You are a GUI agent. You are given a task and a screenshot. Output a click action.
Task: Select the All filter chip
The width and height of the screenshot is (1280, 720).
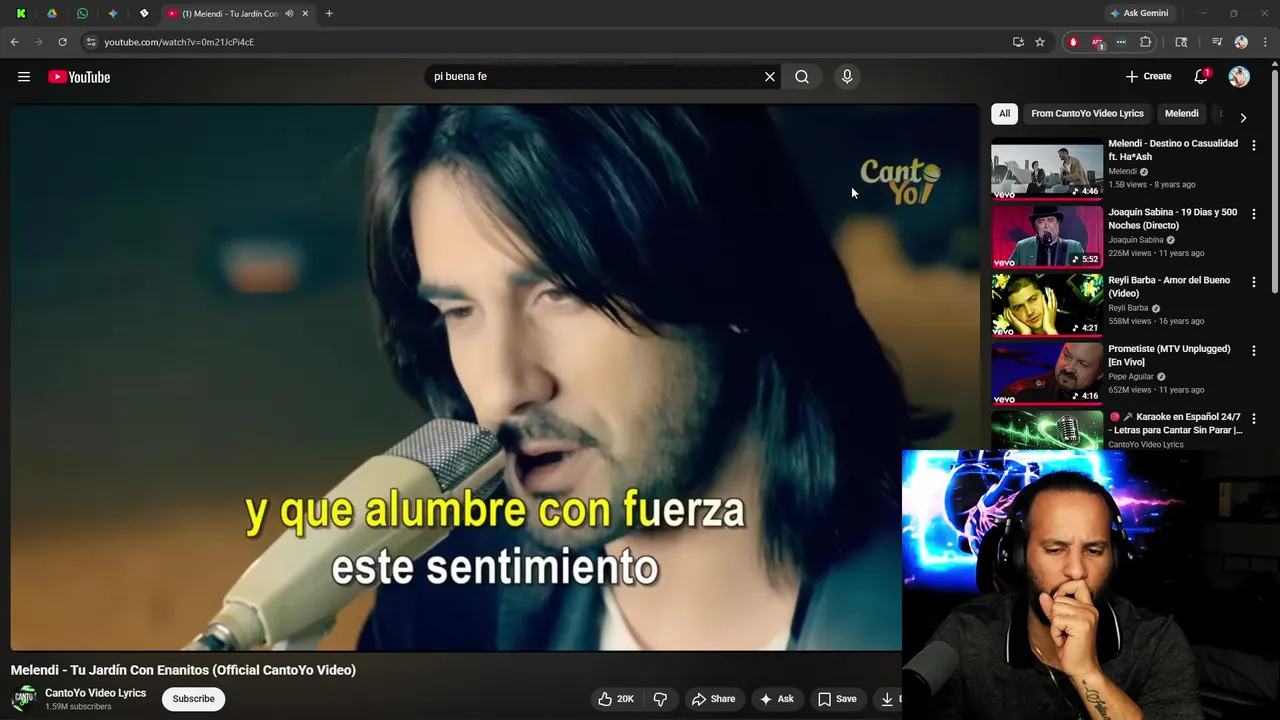pos(1004,114)
